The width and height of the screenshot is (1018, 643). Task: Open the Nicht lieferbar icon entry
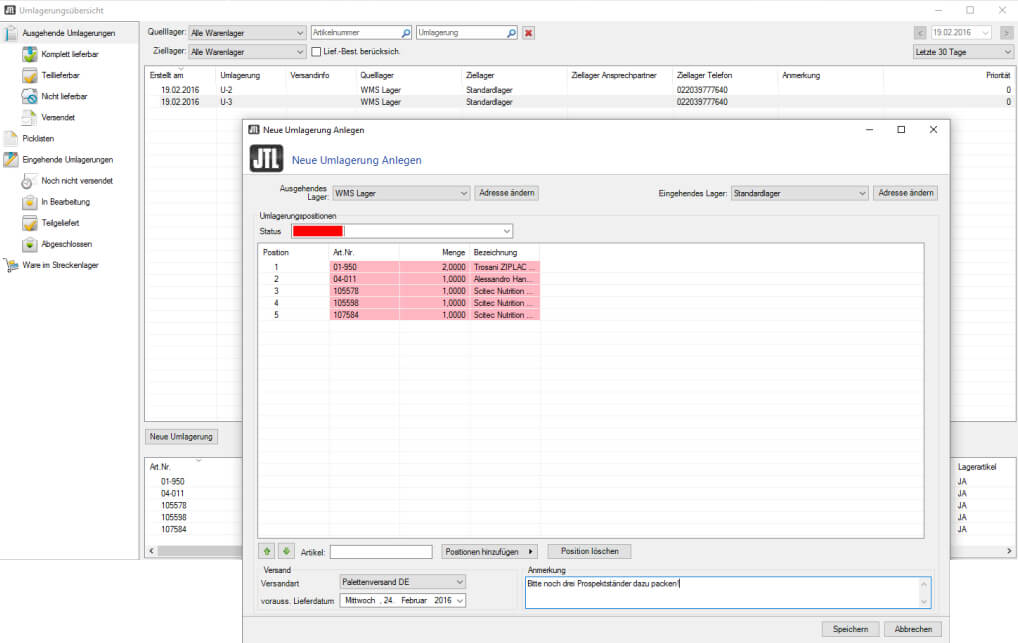click(x=30, y=96)
